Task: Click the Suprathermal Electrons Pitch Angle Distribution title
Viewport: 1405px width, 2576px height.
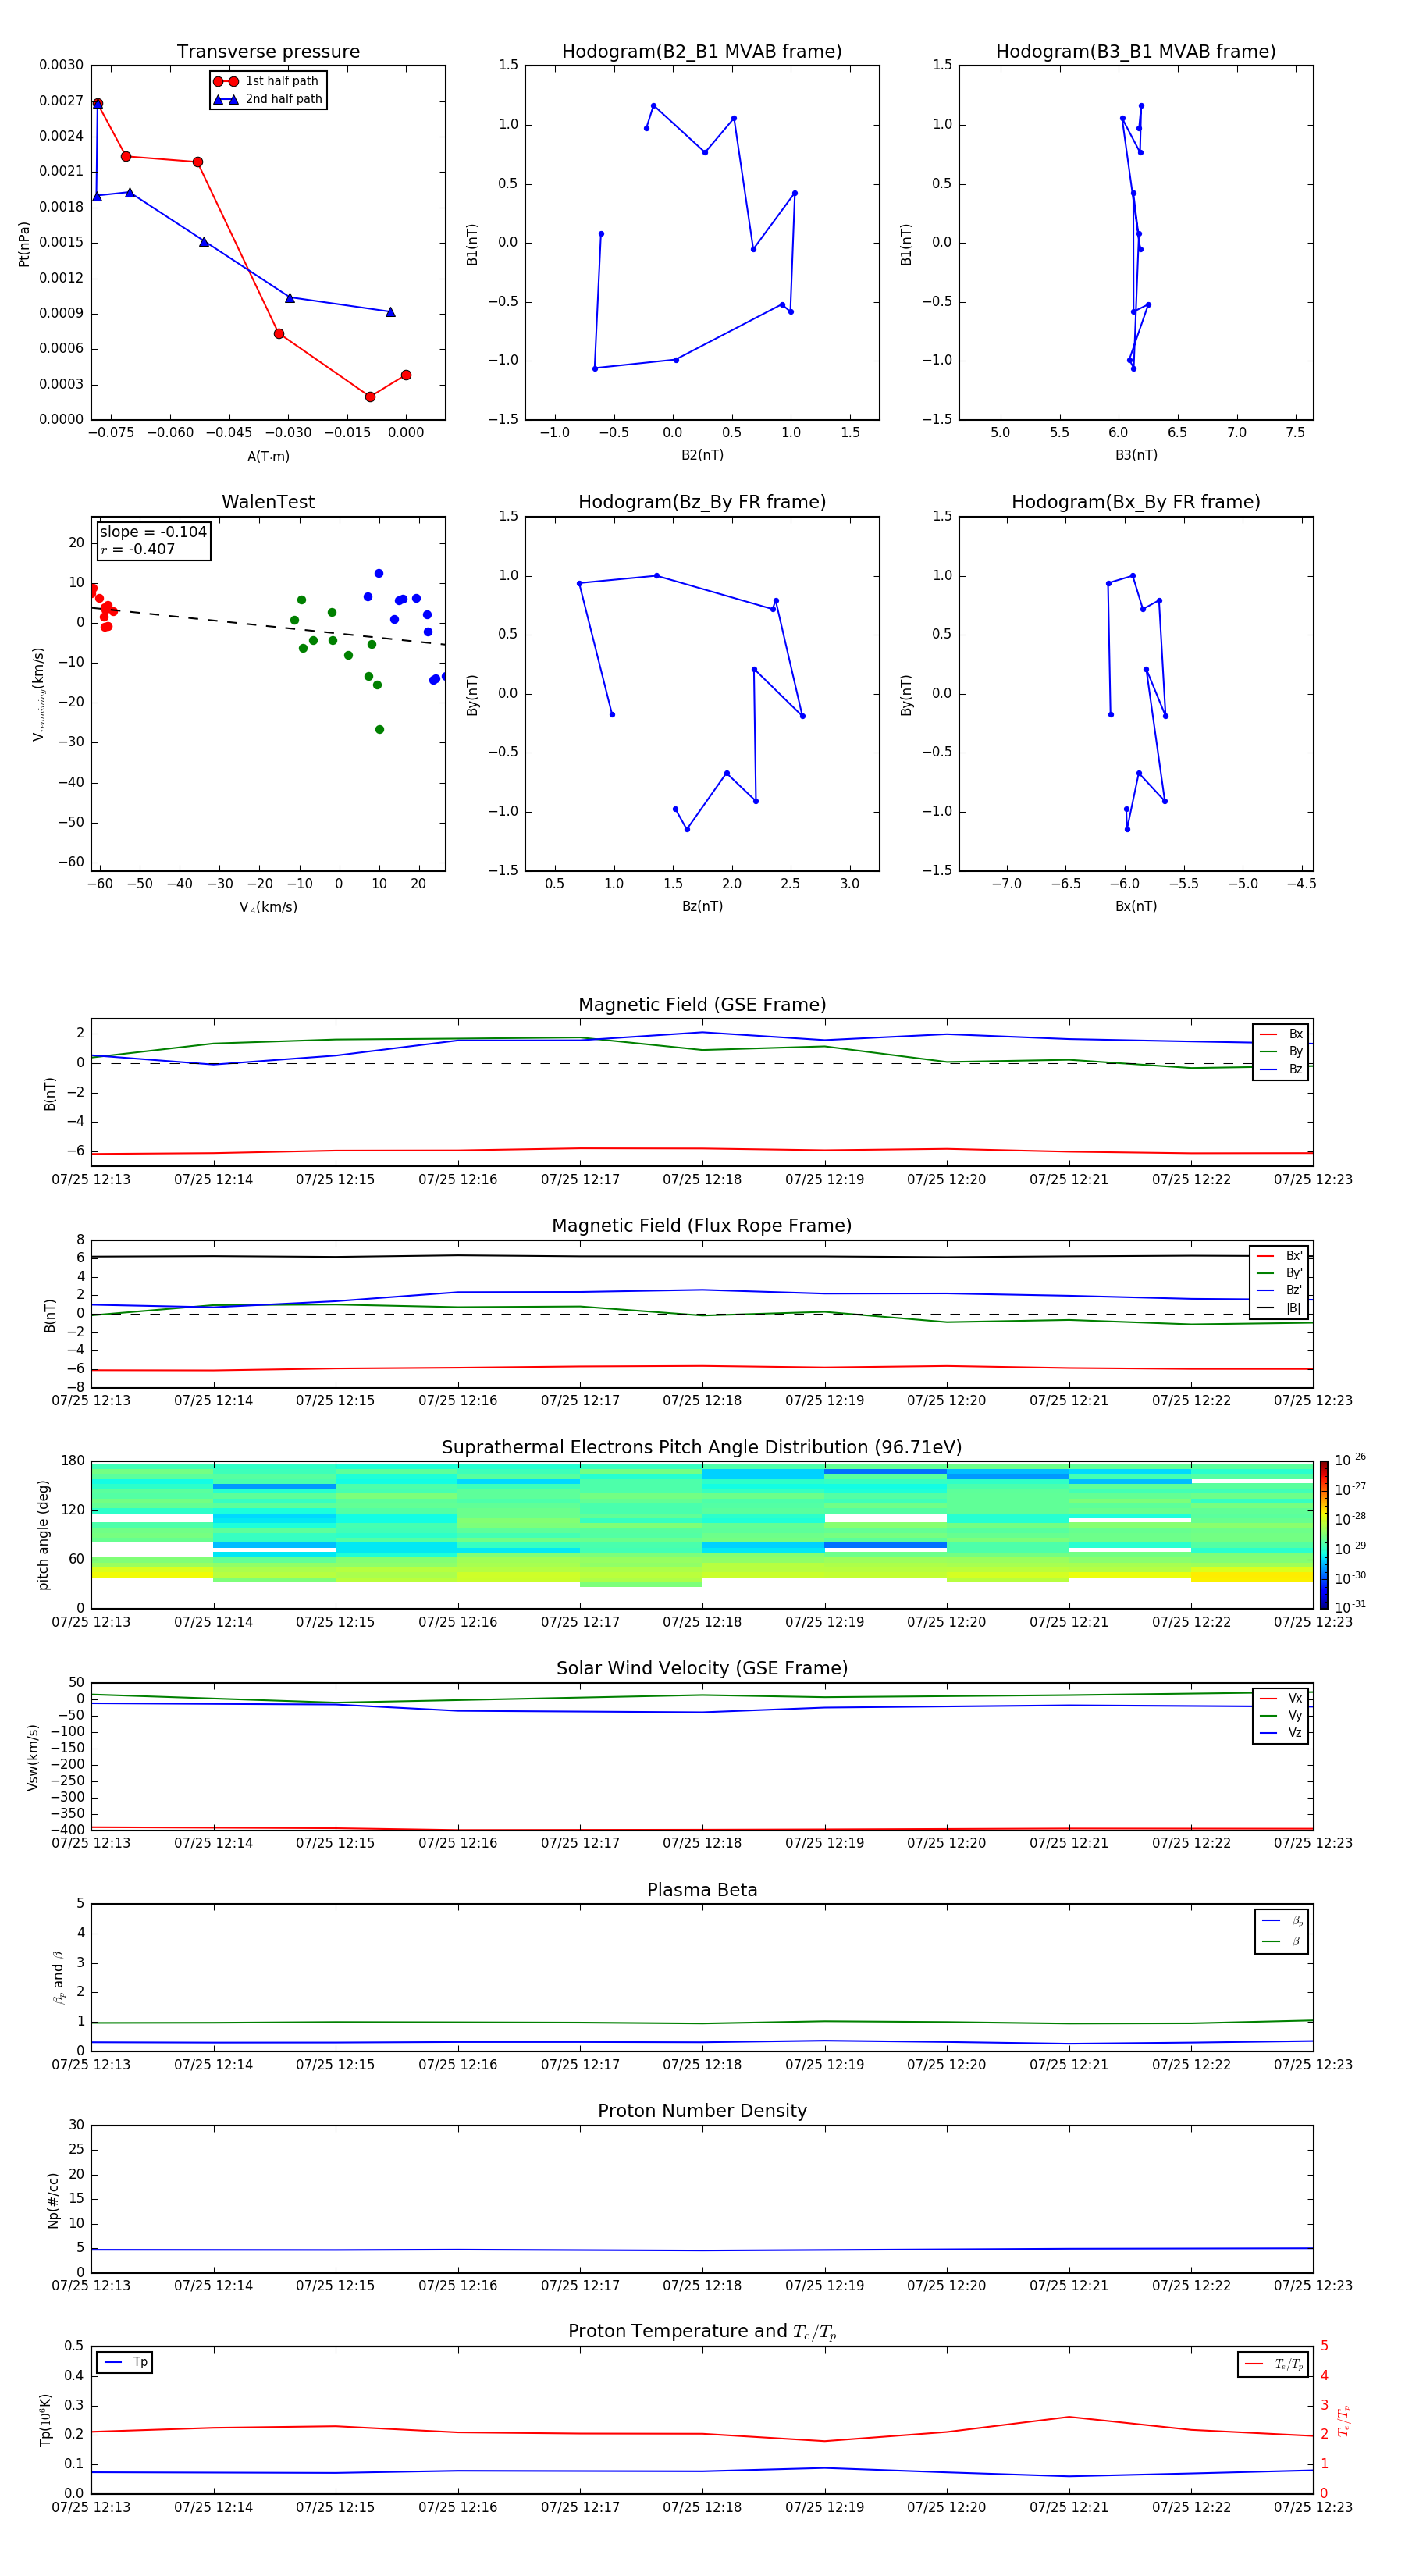Action: pos(702,1448)
